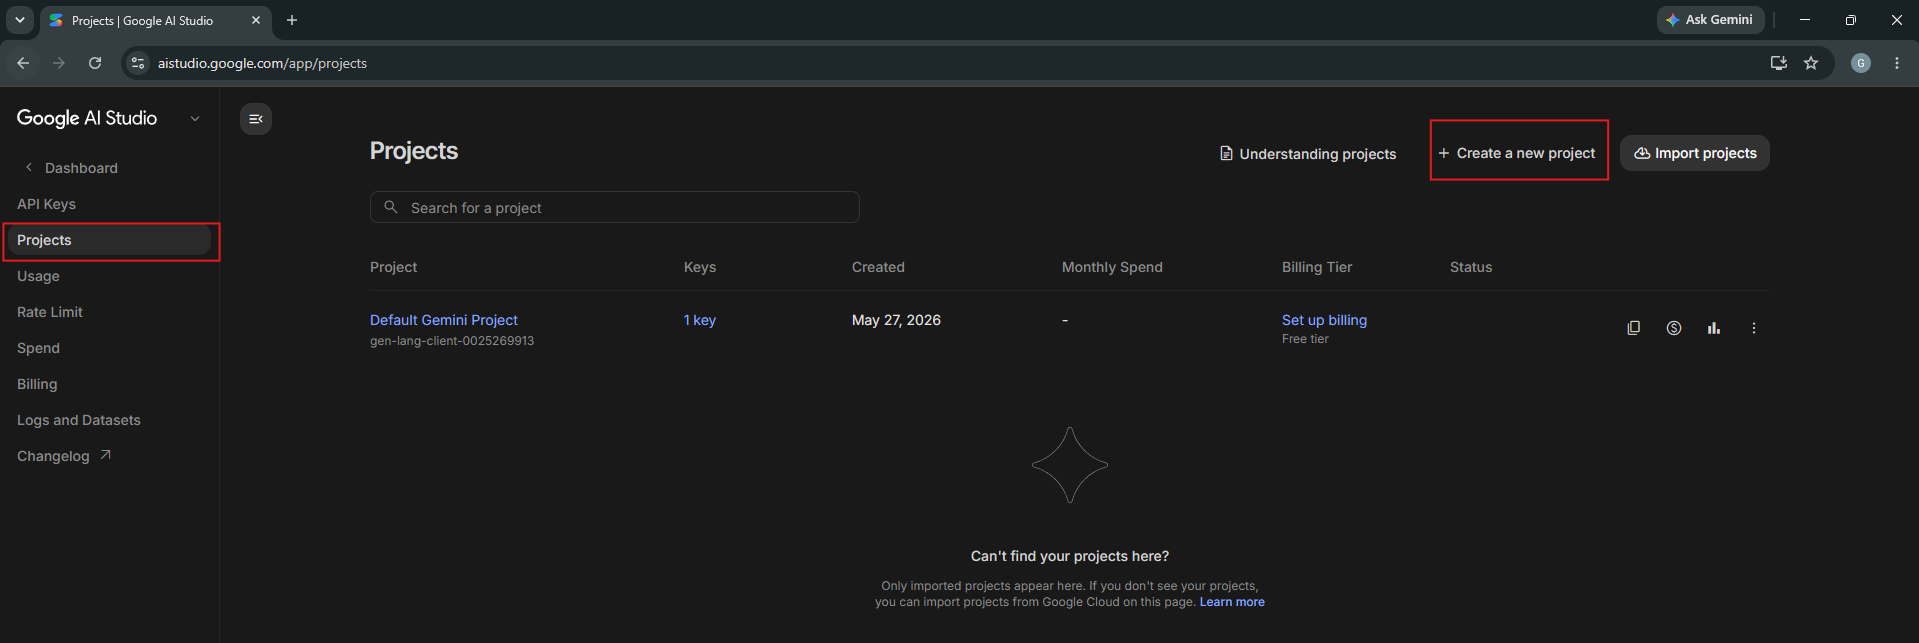View site information icon in address bar
Viewport: 1919px width, 643px height.
[x=139, y=63]
